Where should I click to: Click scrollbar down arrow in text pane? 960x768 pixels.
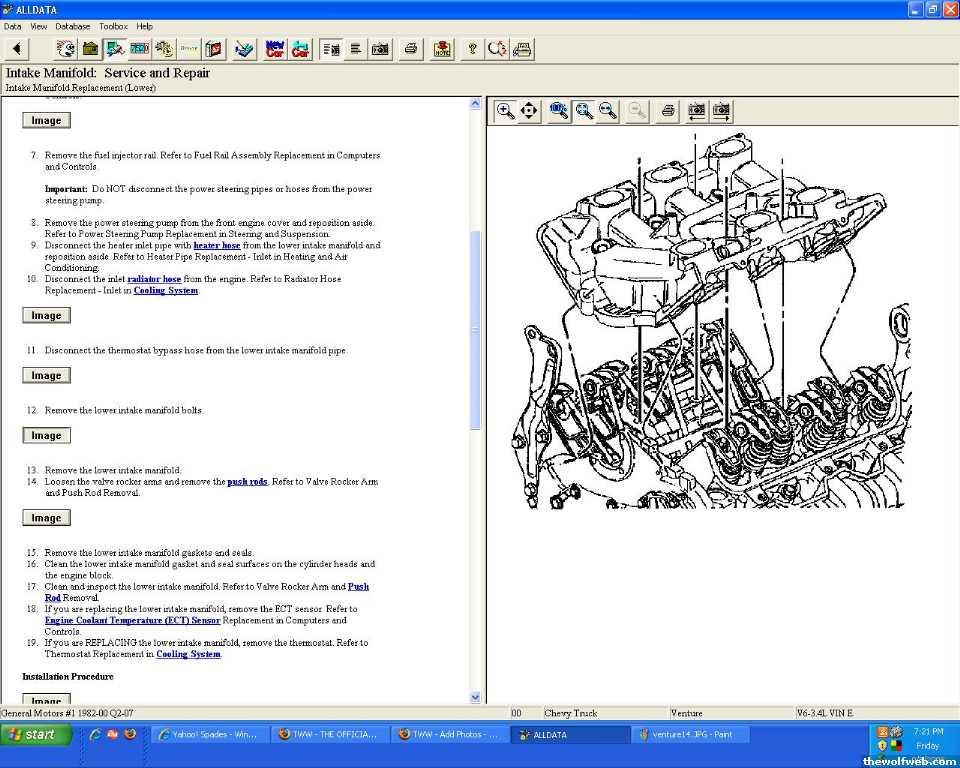pyautogui.click(x=475, y=697)
